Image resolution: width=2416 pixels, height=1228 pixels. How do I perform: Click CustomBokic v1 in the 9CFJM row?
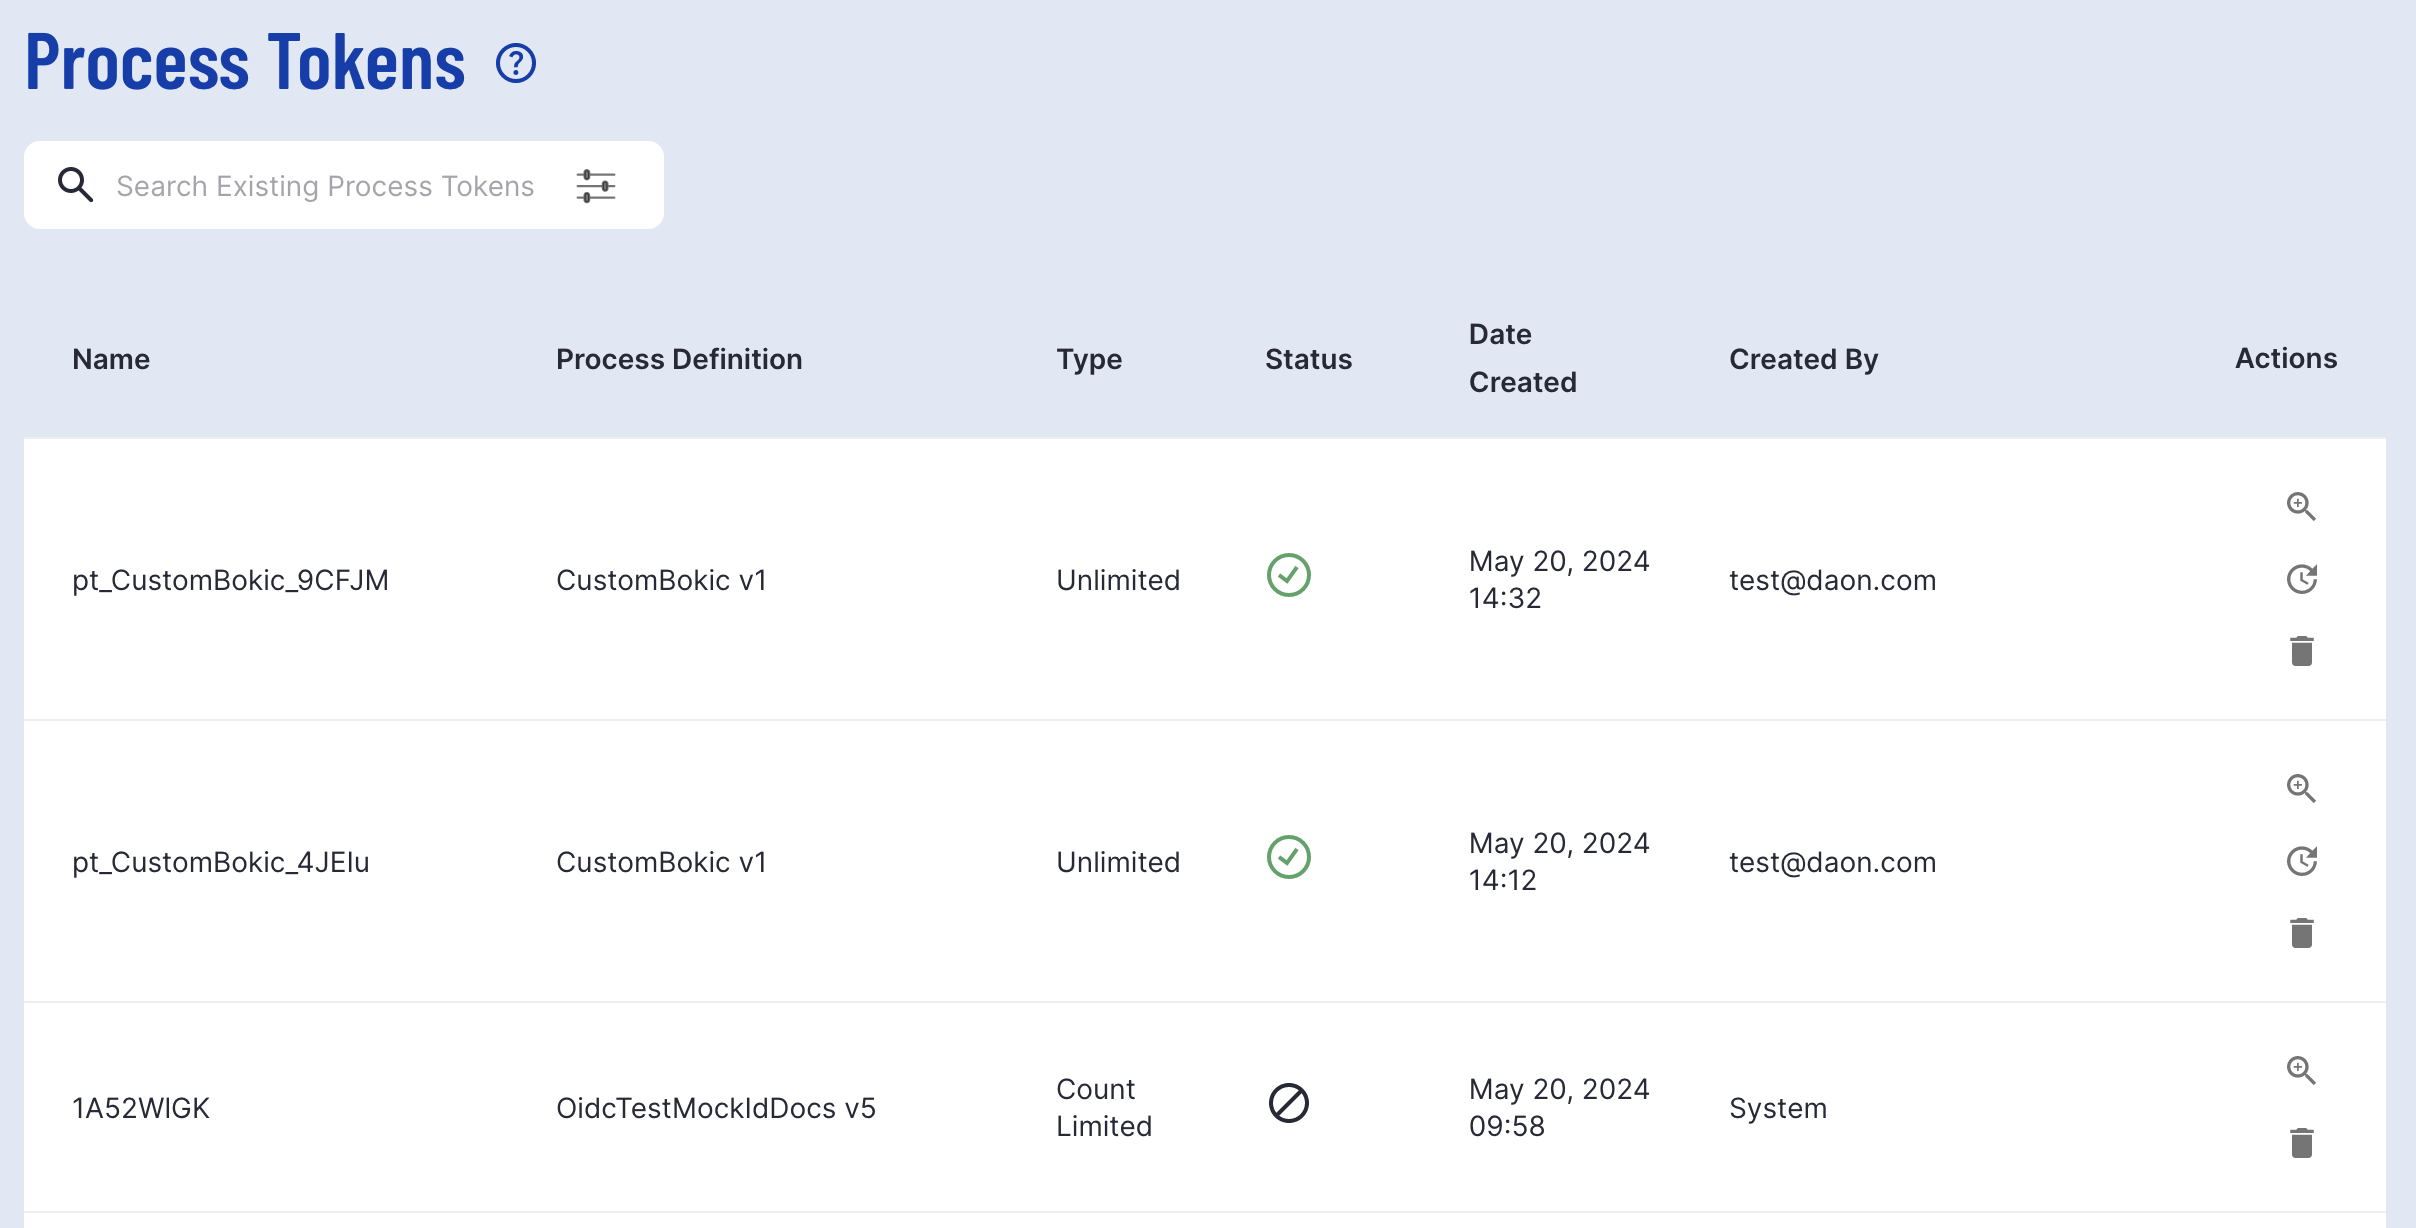(x=661, y=580)
